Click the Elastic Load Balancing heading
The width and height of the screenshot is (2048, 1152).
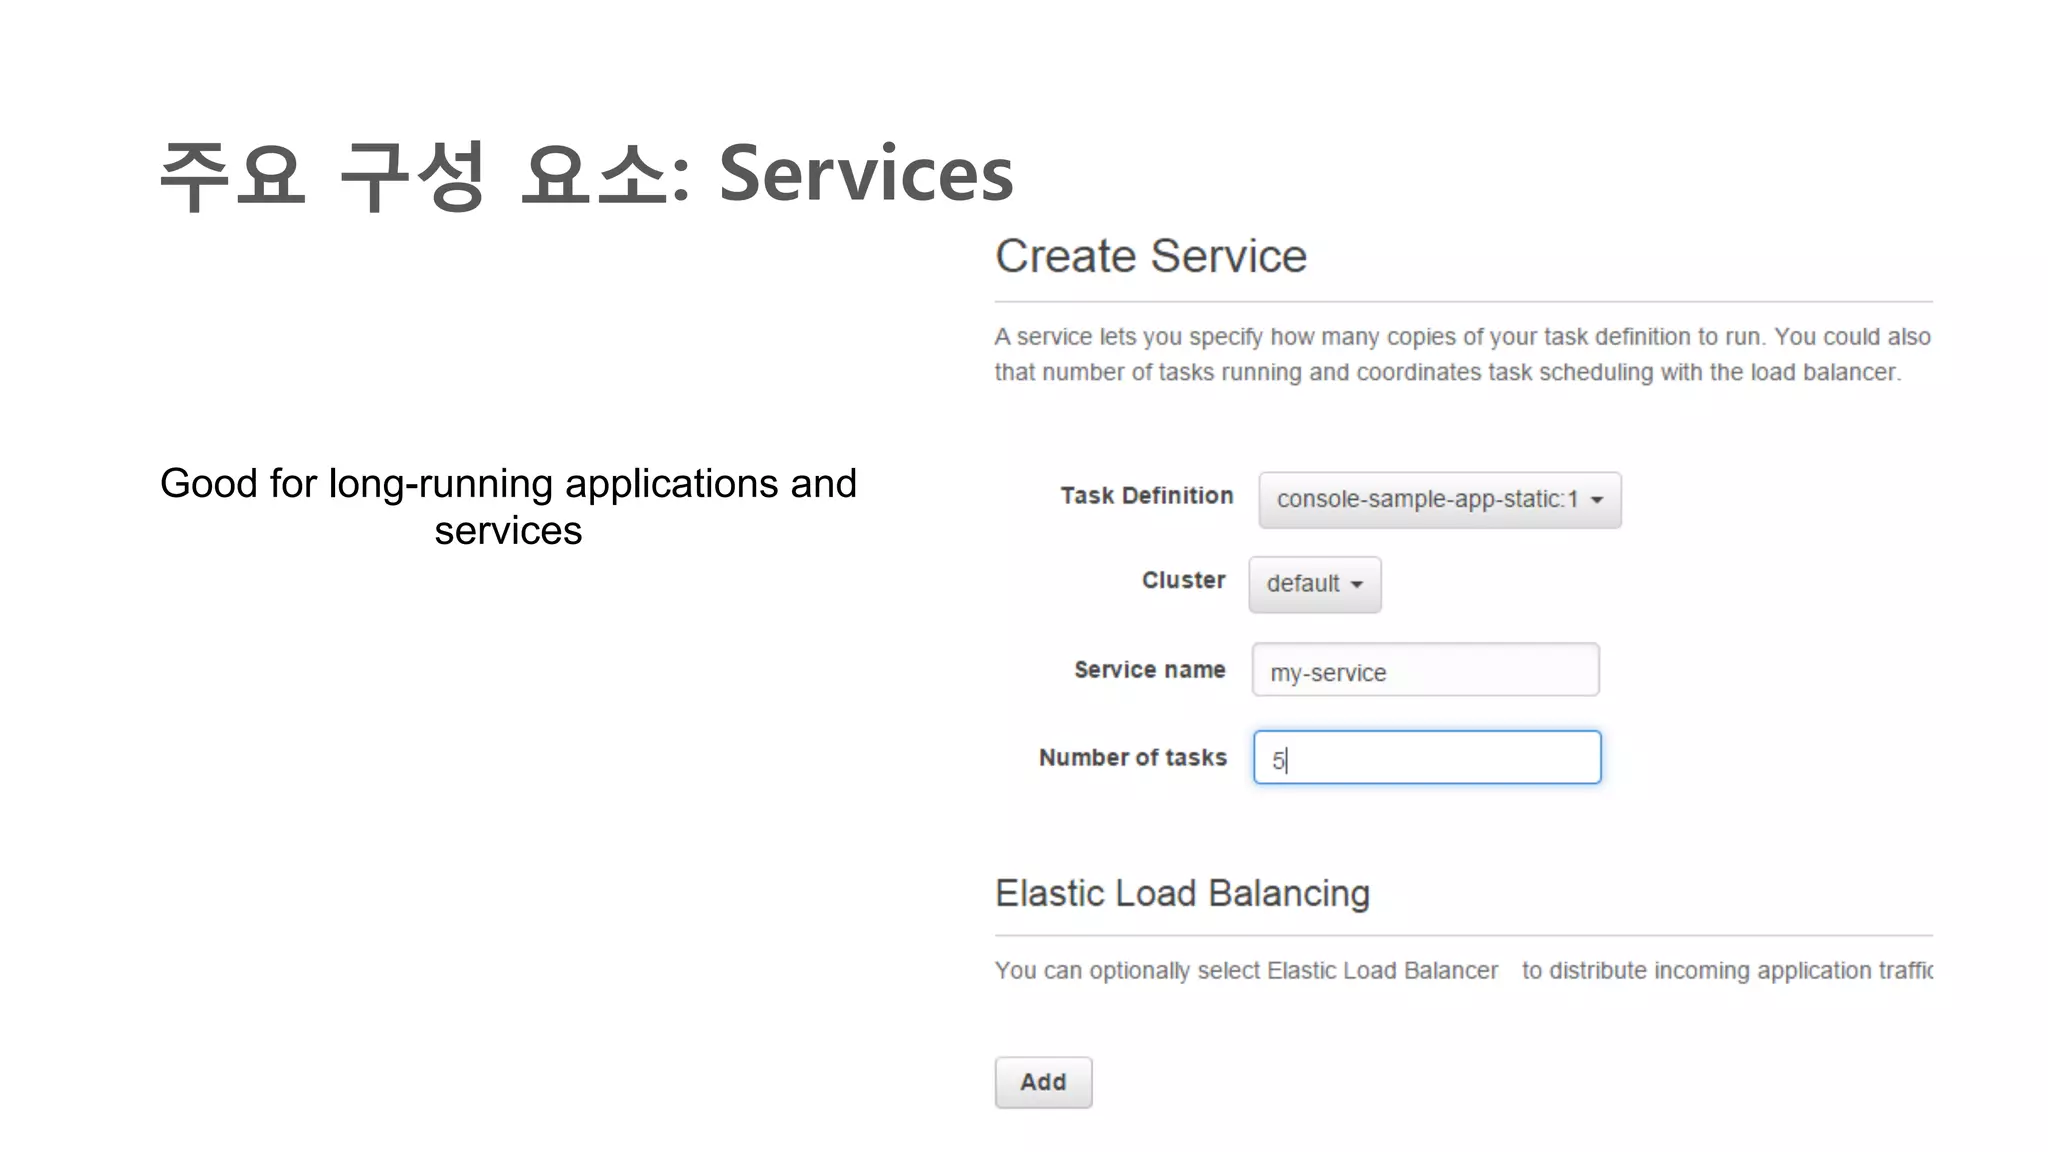pyautogui.click(x=1181, y=893)
